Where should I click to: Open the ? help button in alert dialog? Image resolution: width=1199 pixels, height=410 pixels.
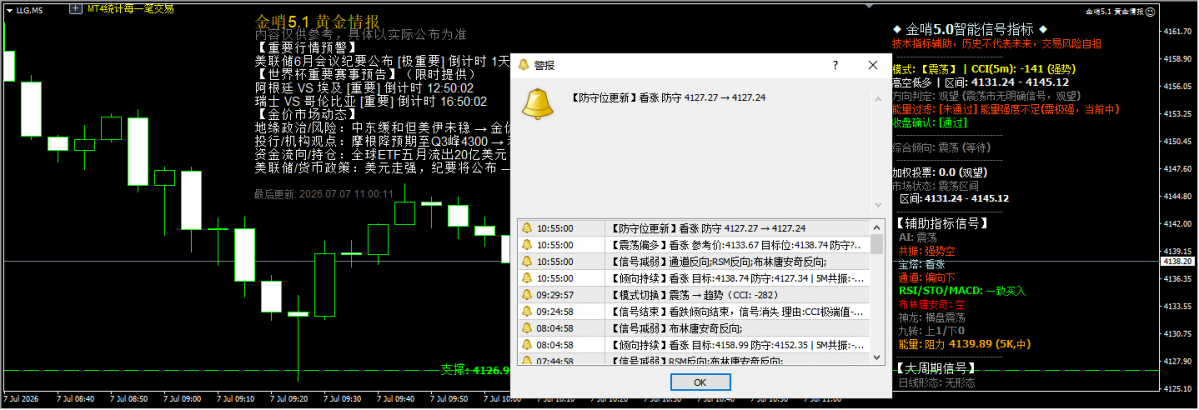[x=835, y=66]
